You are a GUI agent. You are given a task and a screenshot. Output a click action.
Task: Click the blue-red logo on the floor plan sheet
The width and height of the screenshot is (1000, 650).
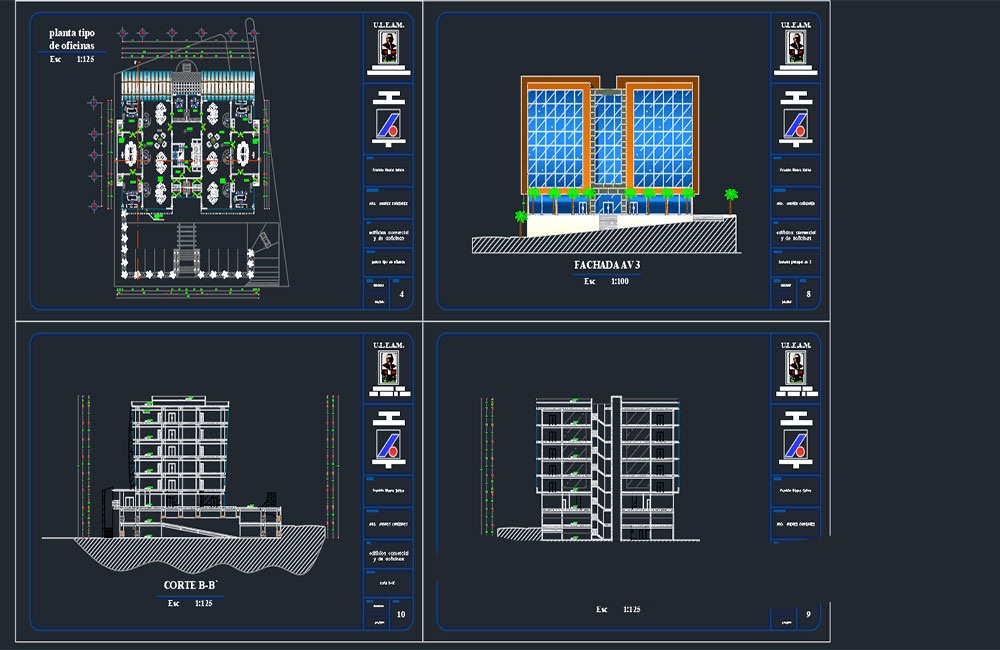(x=388, y=123)
